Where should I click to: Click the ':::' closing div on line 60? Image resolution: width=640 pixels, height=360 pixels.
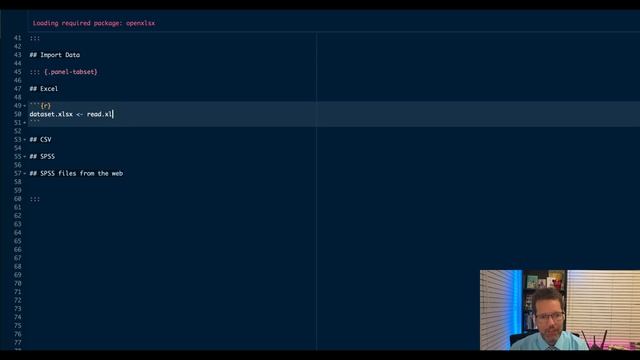coord(35,199)
